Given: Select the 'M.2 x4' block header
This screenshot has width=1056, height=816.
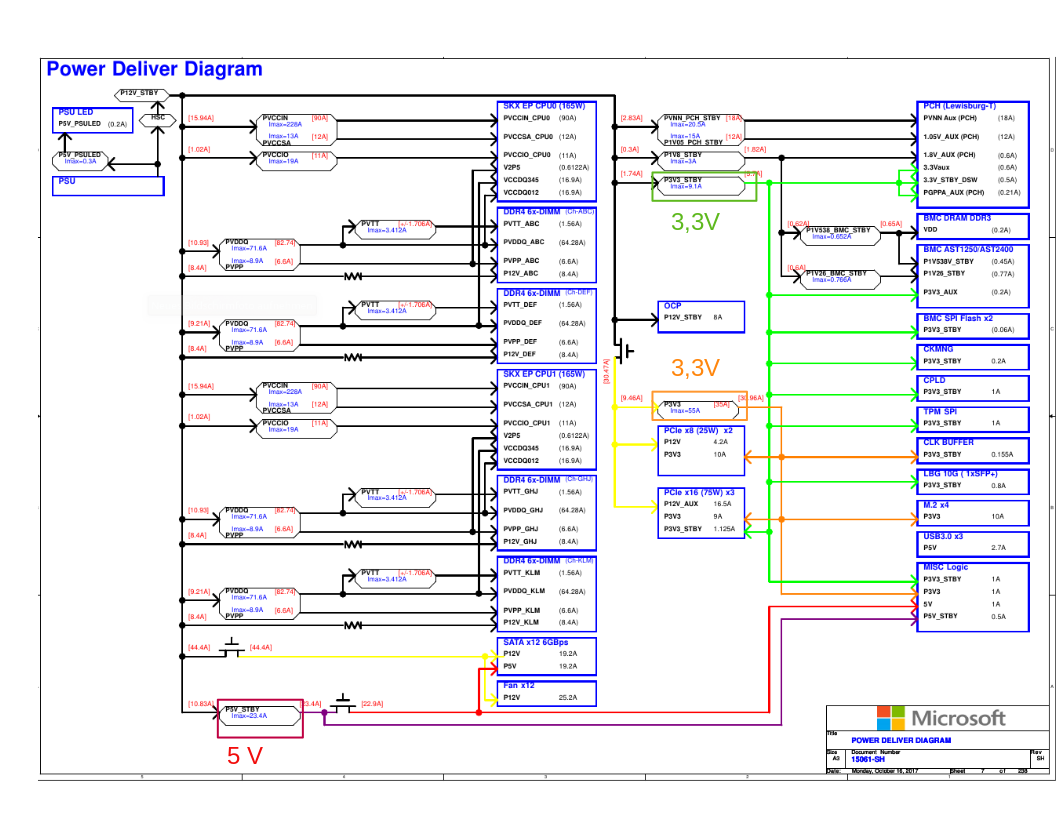Looking at the screenshot, I should click(936, 505).
